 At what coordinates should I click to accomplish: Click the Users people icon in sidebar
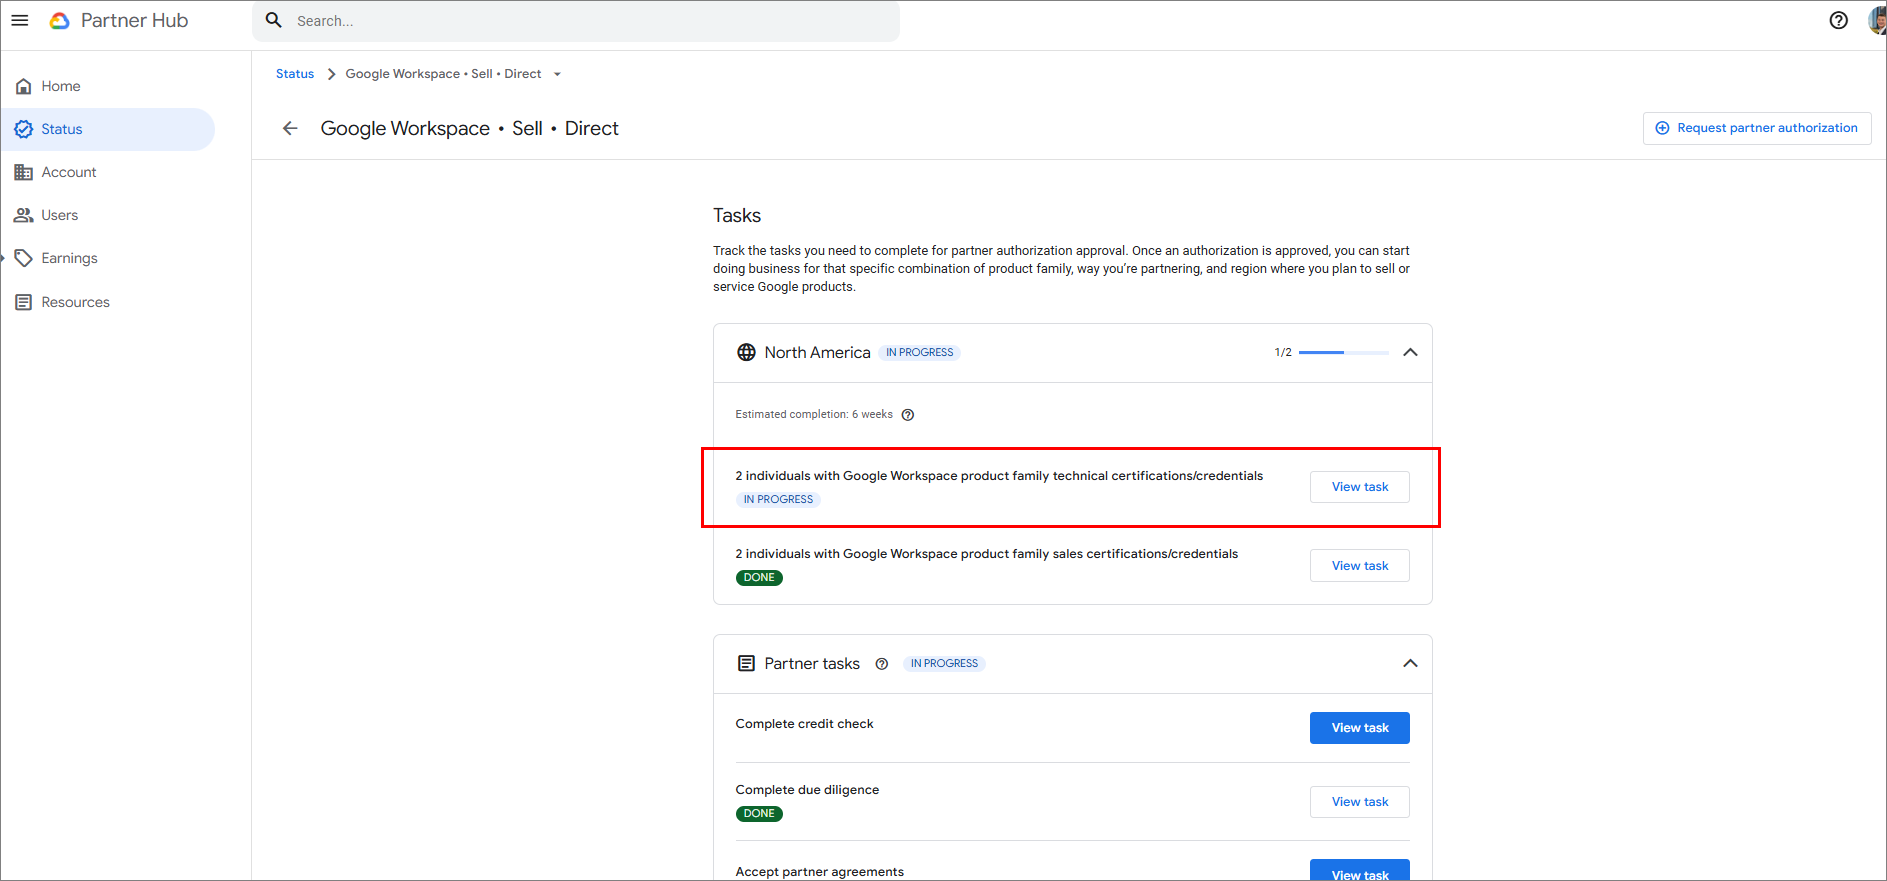point(24,215)
